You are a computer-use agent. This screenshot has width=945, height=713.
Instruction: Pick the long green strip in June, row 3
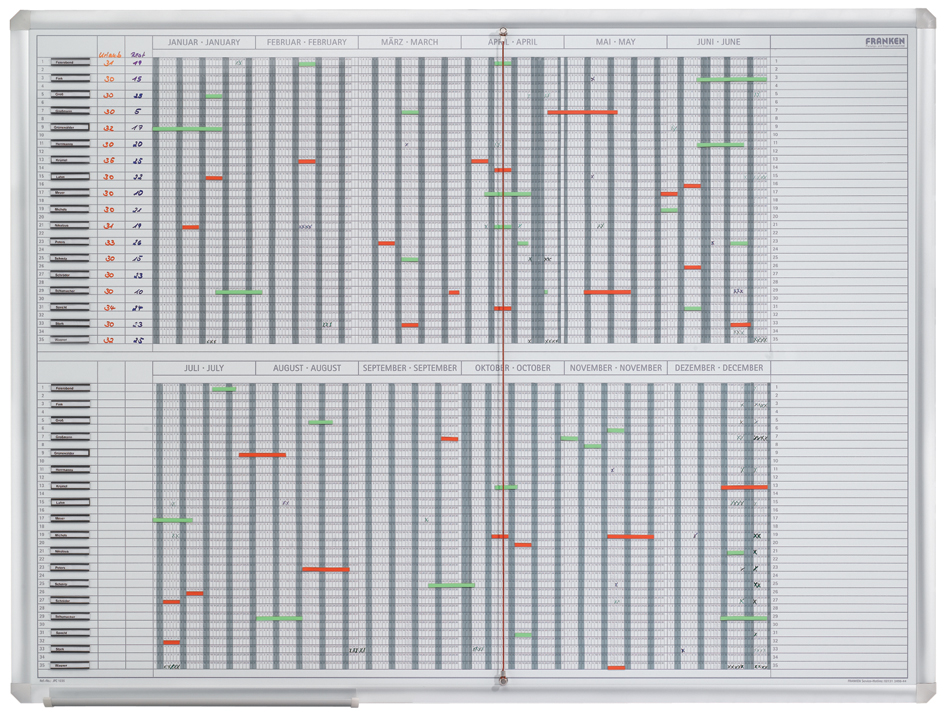coord(732,79)
